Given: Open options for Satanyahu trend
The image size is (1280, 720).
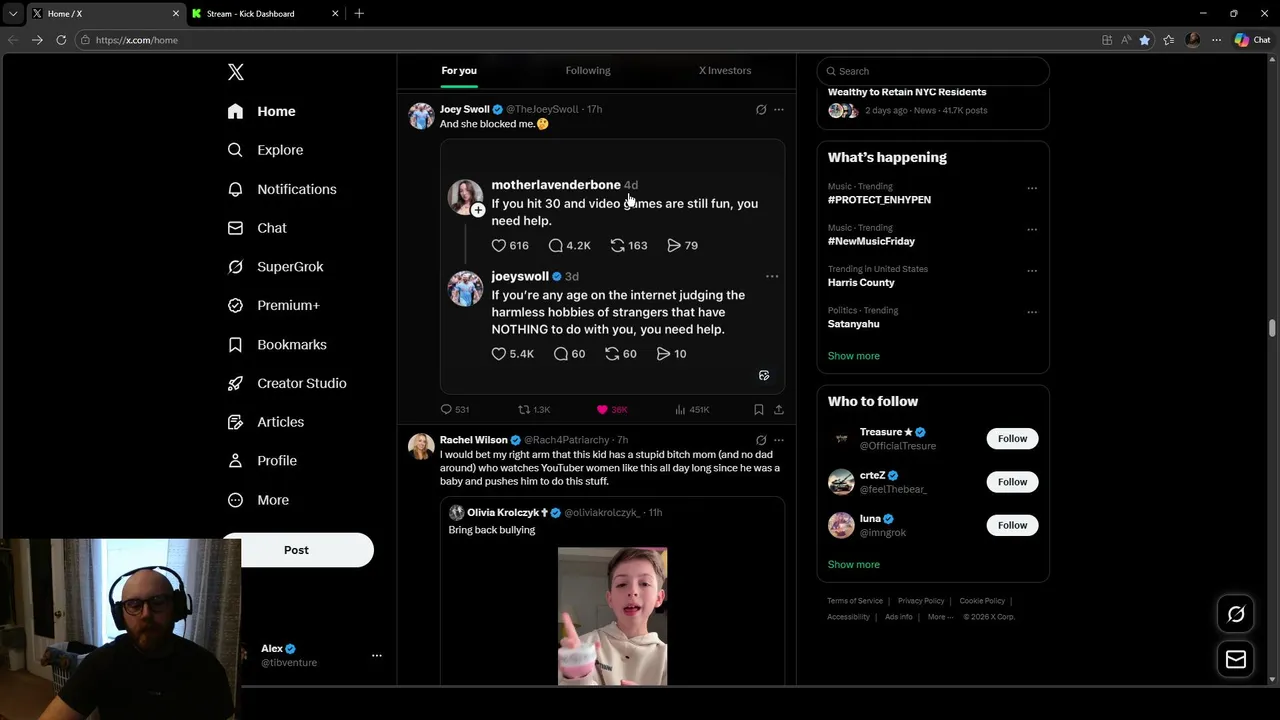Looking at the screenshot, I should 1032,312.
